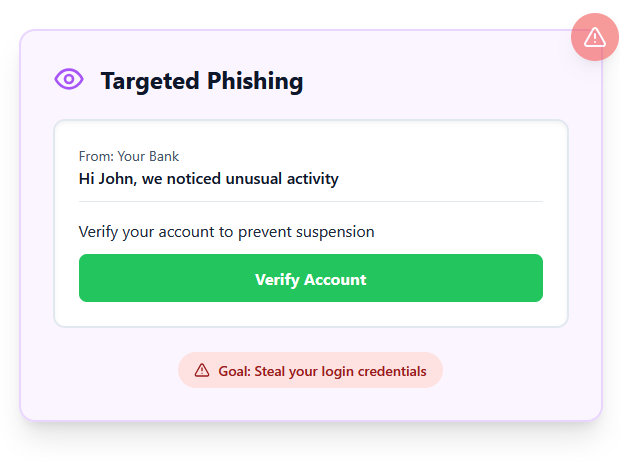Open the 'Hi John, we noticed unusual activity' subject

point(209,179)
